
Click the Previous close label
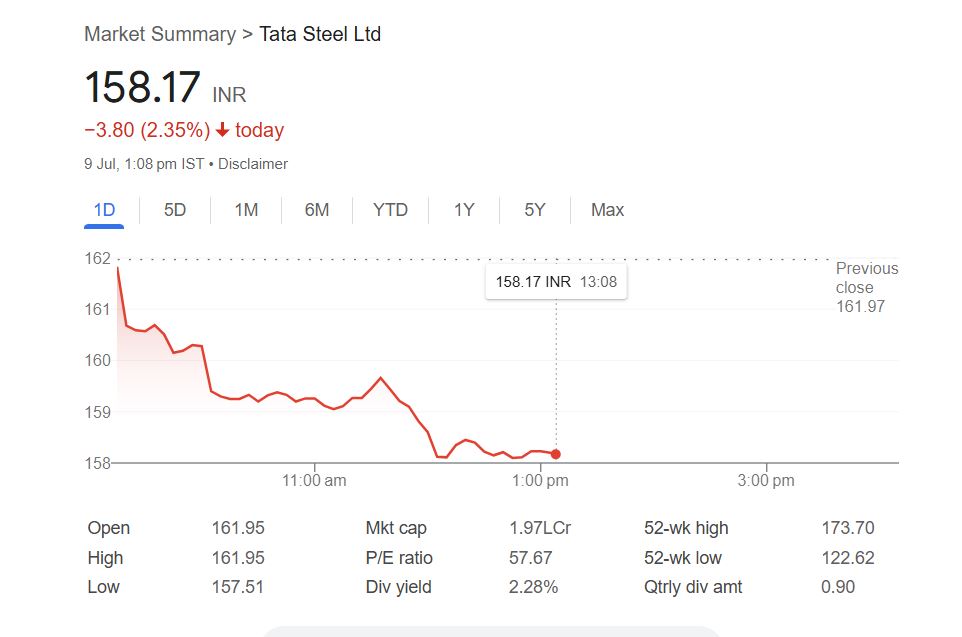tap(867, 278)
